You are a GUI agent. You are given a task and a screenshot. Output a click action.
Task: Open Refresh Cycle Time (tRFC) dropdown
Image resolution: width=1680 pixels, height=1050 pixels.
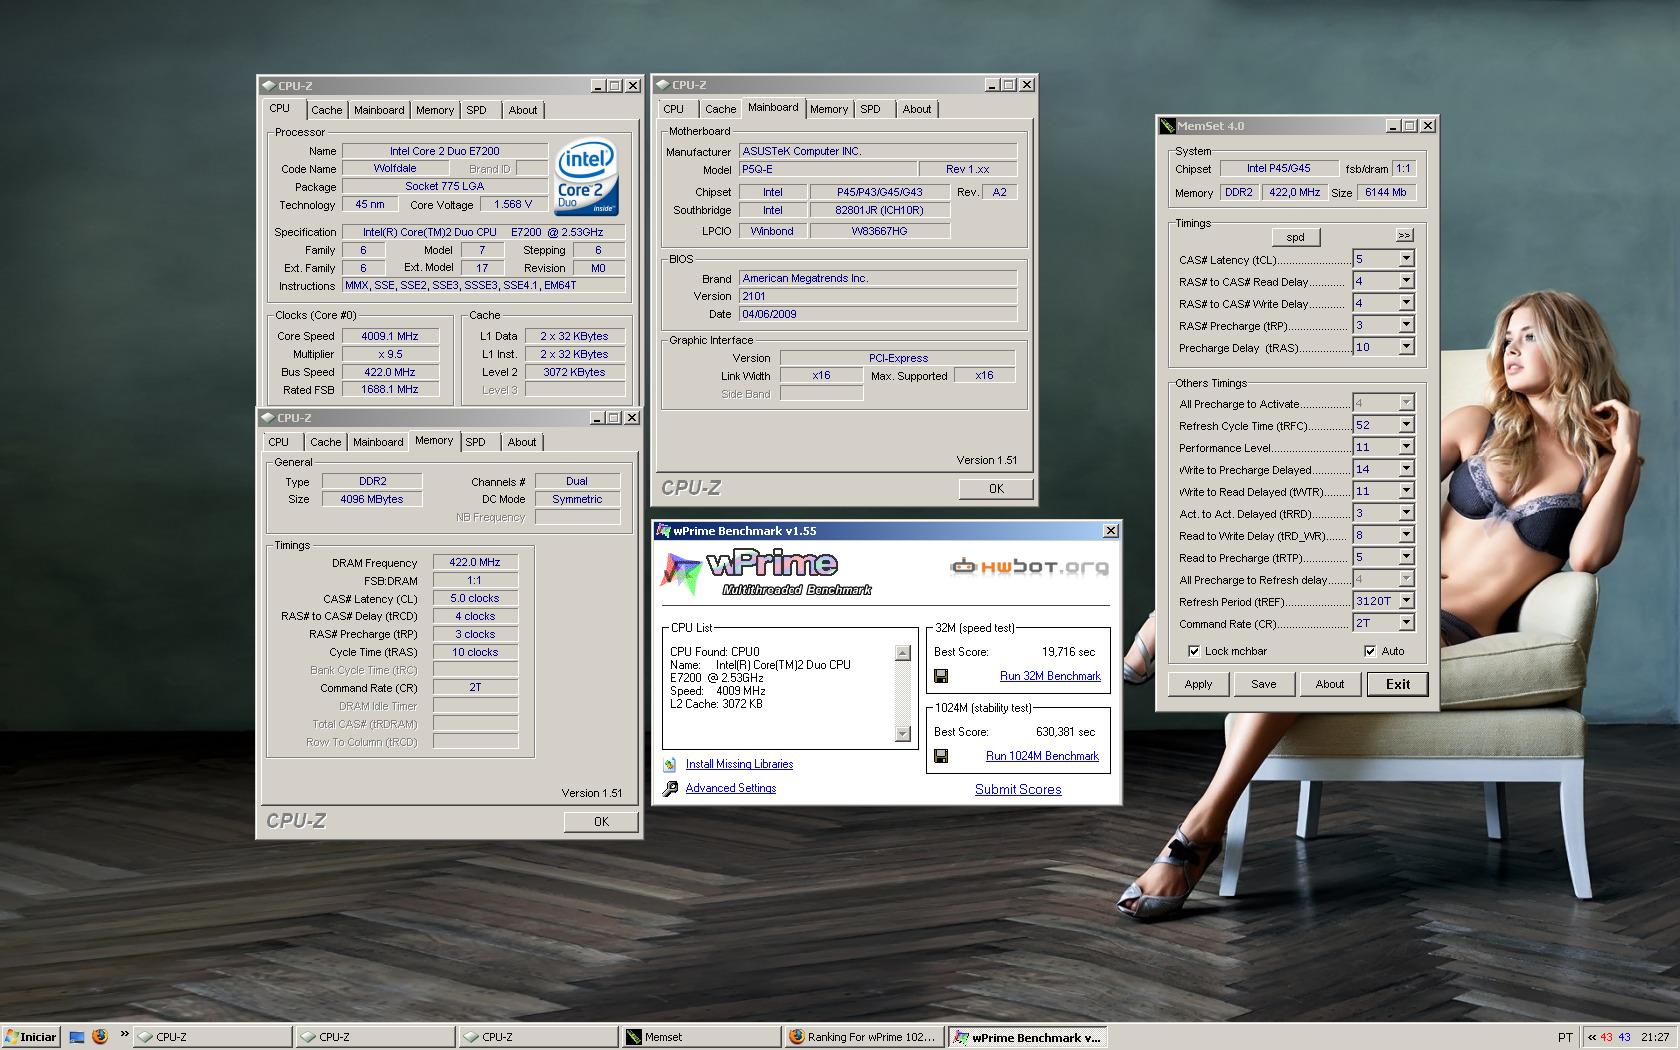click(1406, 425)
